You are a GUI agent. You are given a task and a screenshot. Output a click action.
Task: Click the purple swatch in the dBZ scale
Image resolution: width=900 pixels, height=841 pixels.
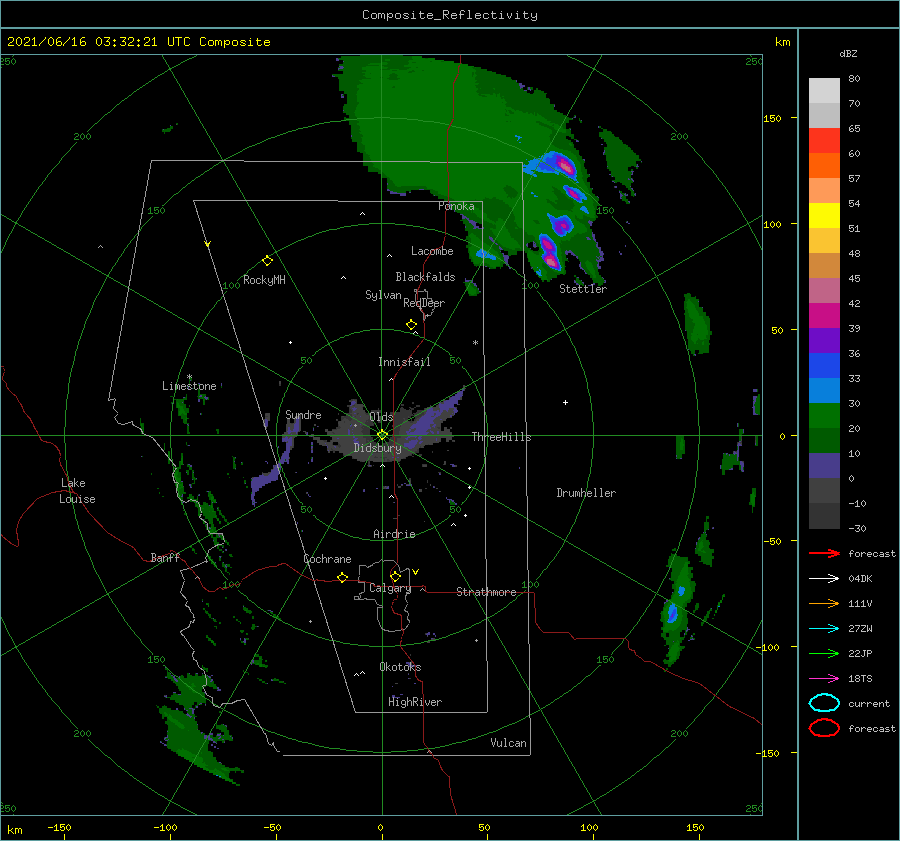[824, 340]
